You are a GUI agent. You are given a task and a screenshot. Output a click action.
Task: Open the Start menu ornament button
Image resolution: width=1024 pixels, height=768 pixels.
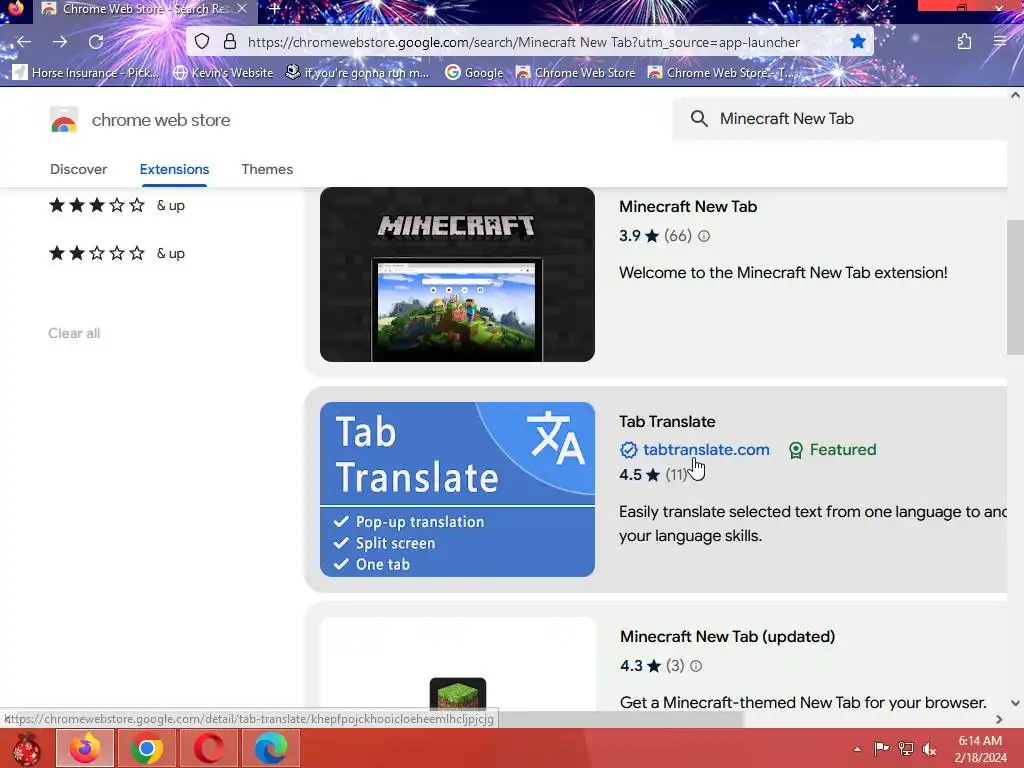[x=26, y=748]
